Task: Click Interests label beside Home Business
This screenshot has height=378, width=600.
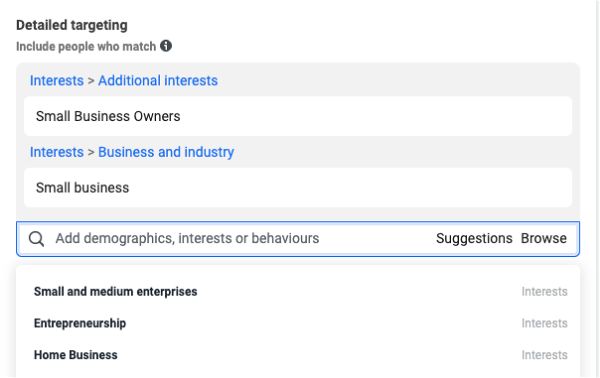Action: point(544,355)
